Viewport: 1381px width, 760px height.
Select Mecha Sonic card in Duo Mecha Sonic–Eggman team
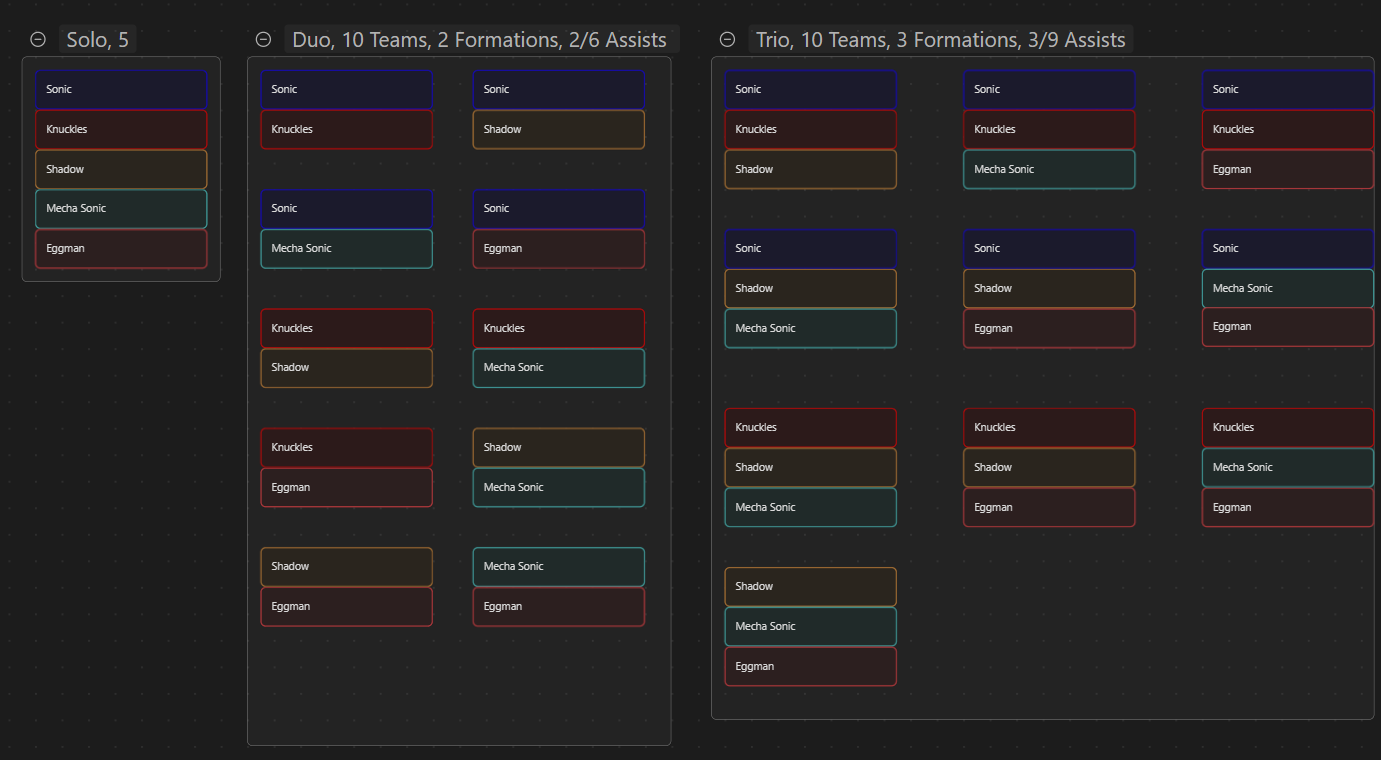coord(559,567)
